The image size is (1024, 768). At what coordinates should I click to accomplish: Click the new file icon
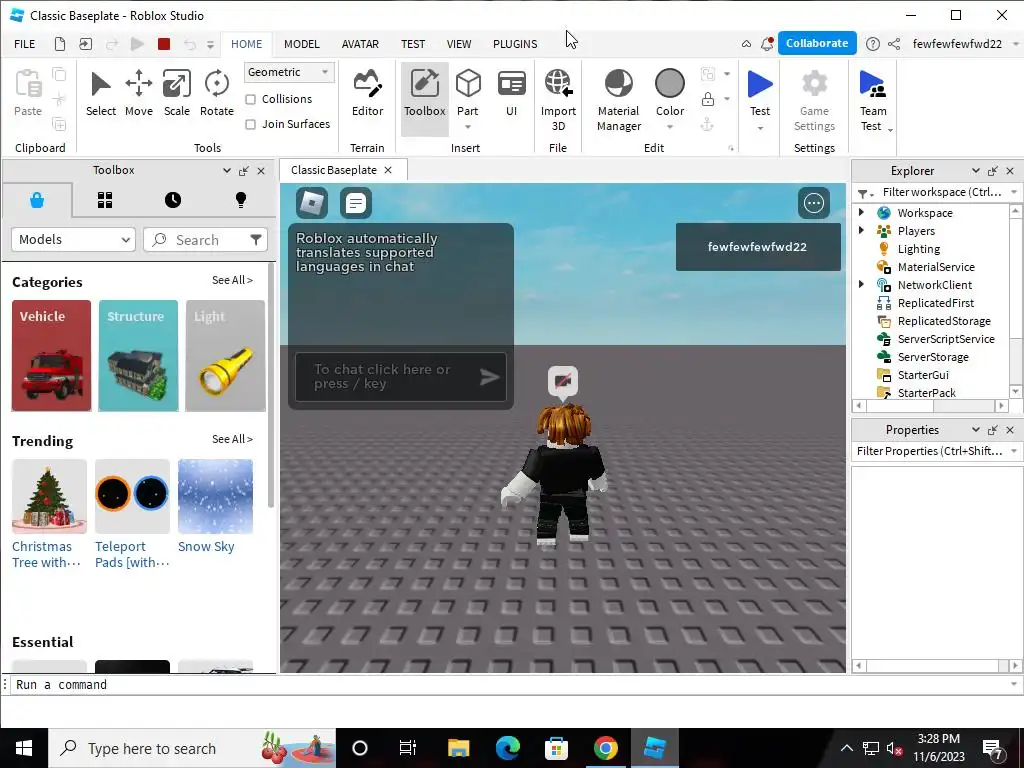pyautogui.click(x=59, y=44)
